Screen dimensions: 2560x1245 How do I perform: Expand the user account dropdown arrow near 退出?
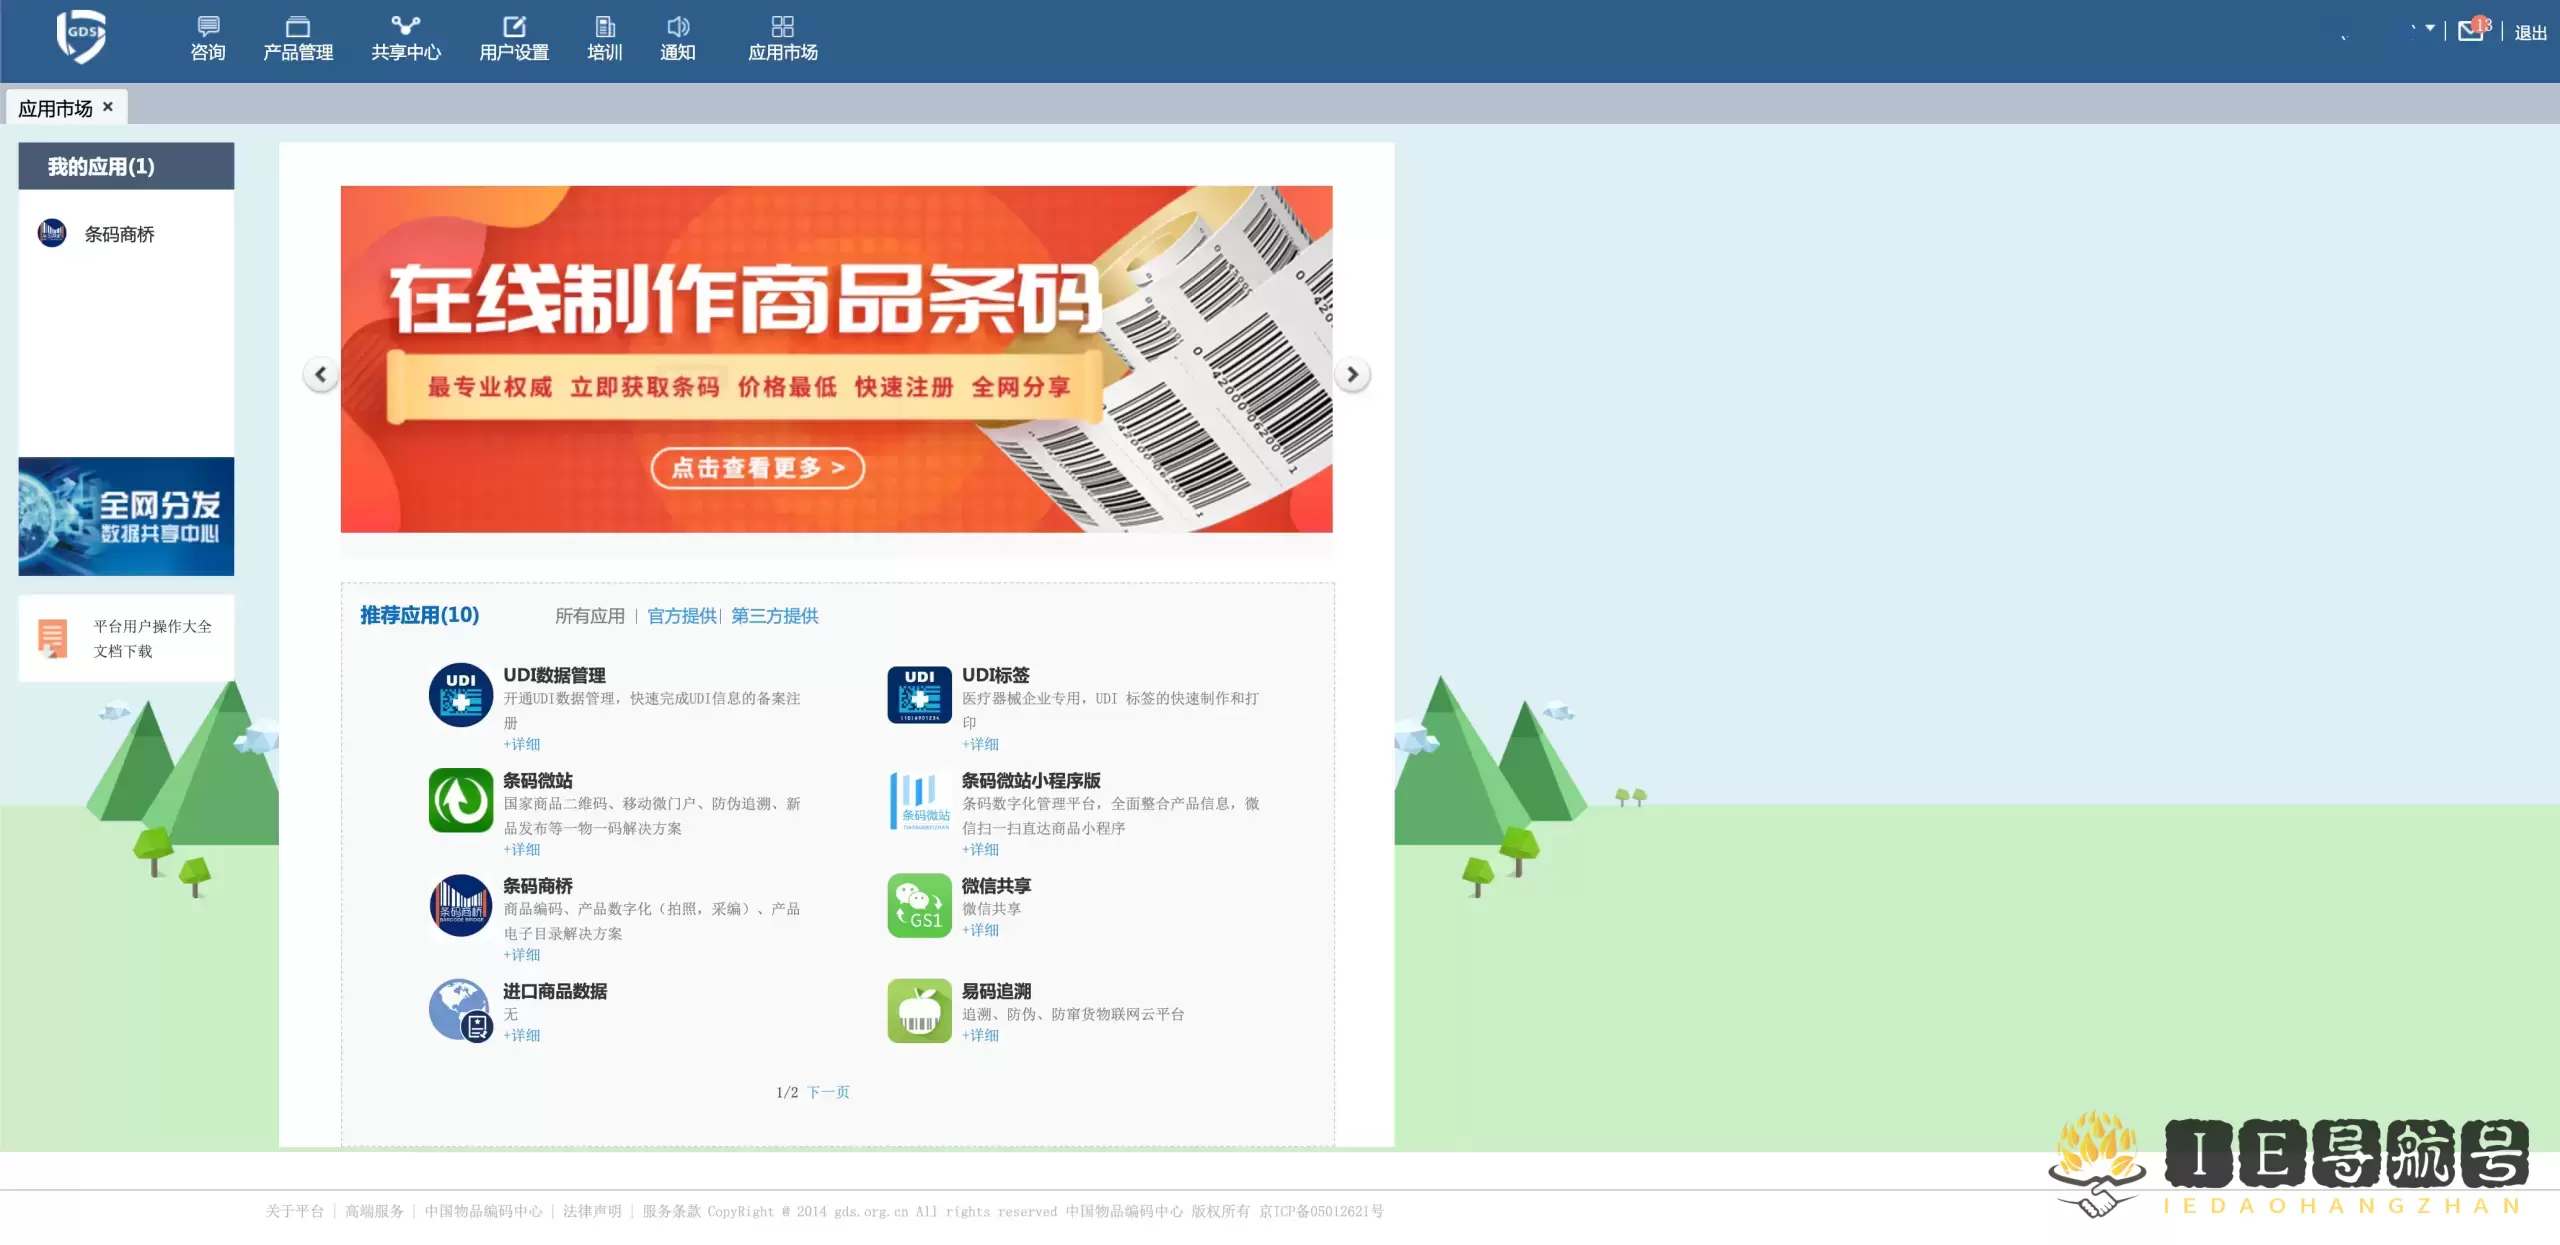2427,30
